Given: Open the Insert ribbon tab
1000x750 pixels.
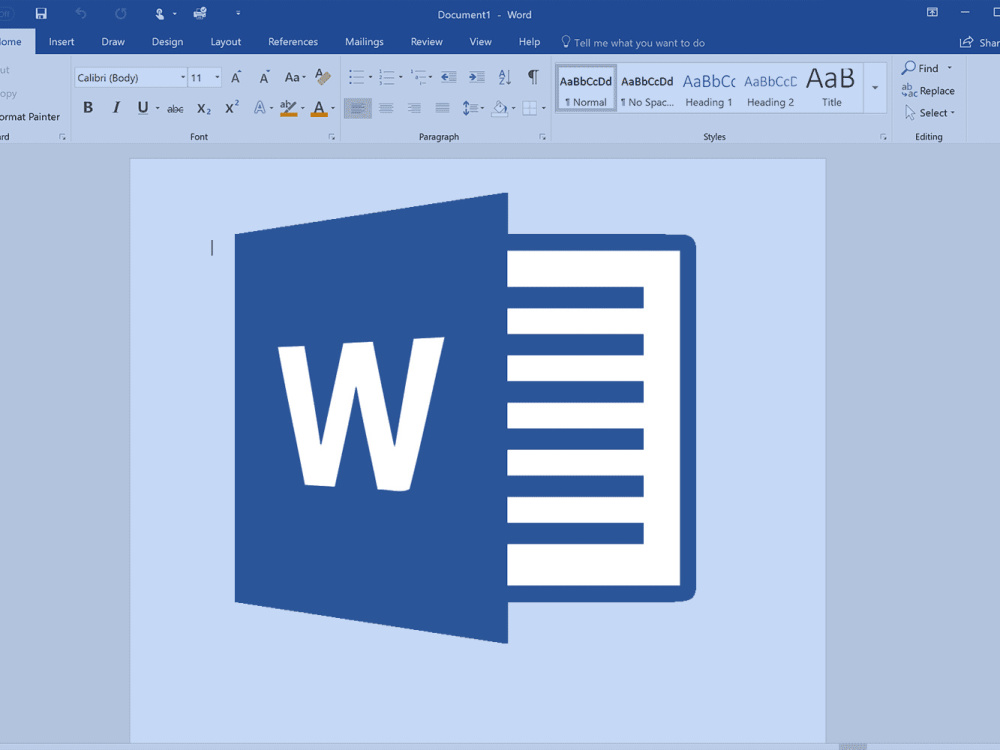Looking at the screenshot, I should pyautogui.click(x=61, y=41).
